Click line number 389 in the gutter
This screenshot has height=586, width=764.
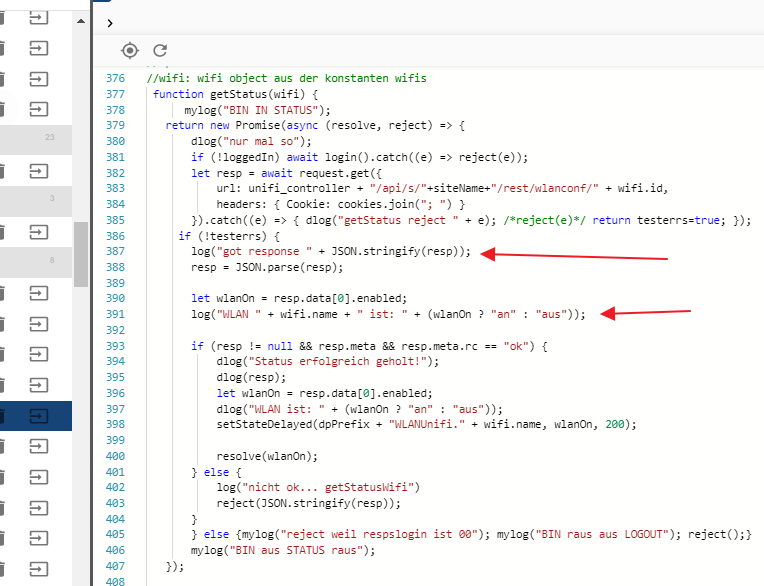tap(115, 283)
